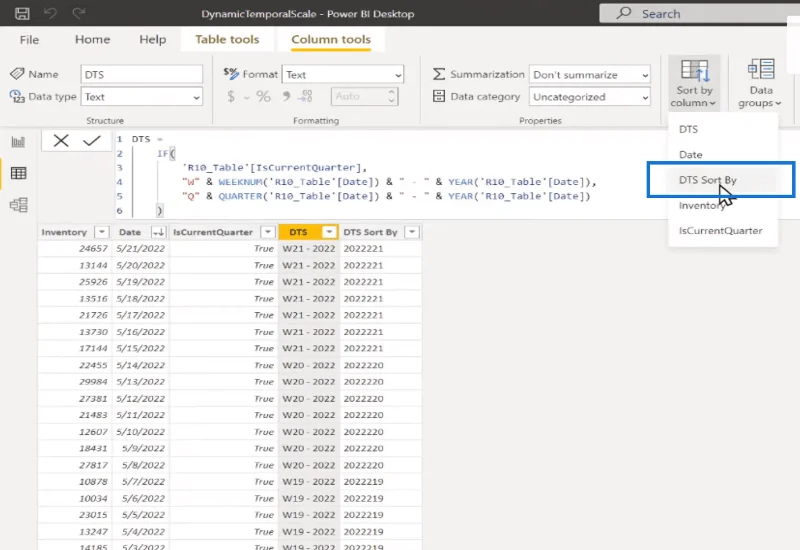Screen dimensions: 800x550
Task: Open the DTS Sort By filter dropdown
Action: [411, 232]
